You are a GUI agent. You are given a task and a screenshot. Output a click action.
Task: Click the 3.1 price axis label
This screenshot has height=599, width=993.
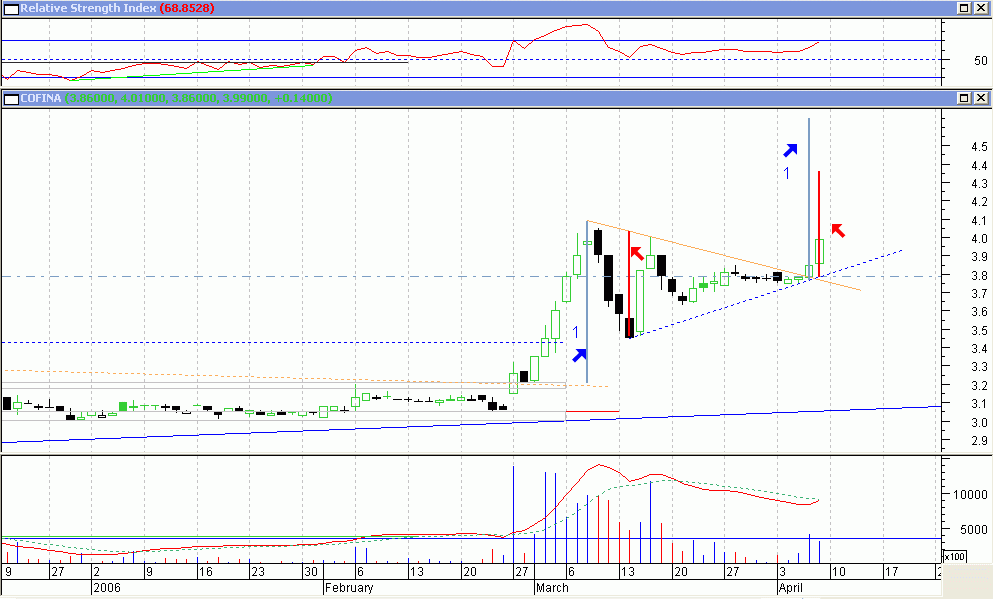pyautogui.click(x=979, y=404)
